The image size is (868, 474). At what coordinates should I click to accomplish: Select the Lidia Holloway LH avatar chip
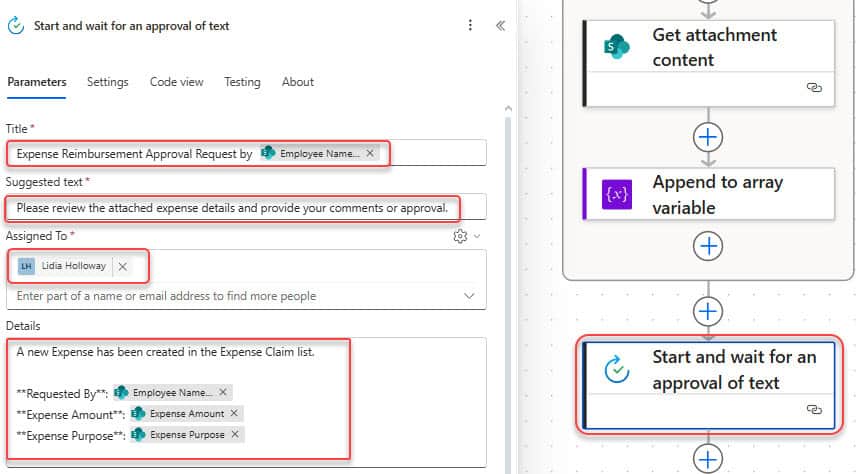pyautogui.click(x=26, y=266)
